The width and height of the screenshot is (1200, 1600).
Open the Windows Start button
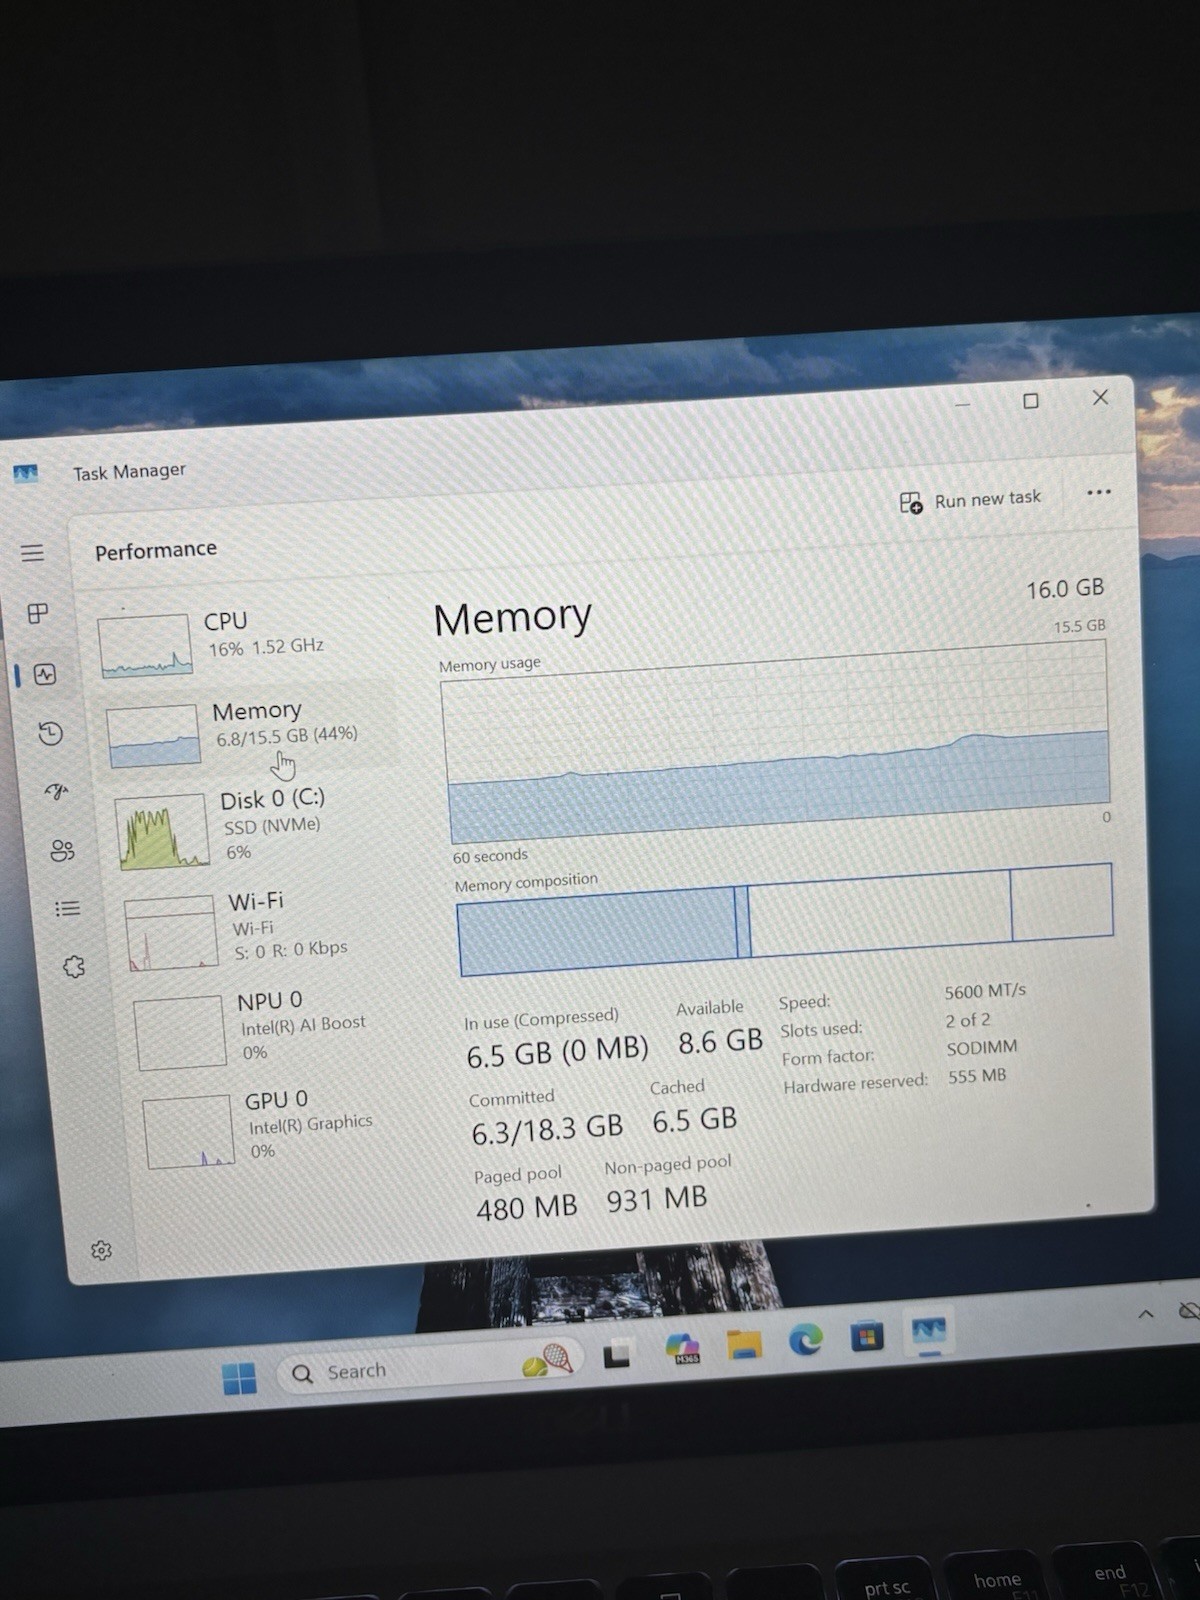click(239, 1378)
